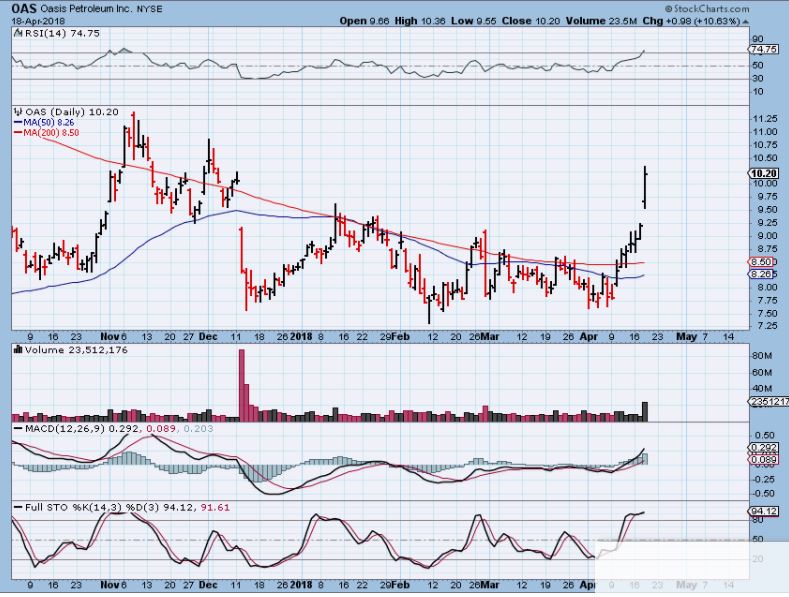Click the red gap-down bar in mid-December
This screenshot has width=789, height=597.
click(x=241, y=250)
